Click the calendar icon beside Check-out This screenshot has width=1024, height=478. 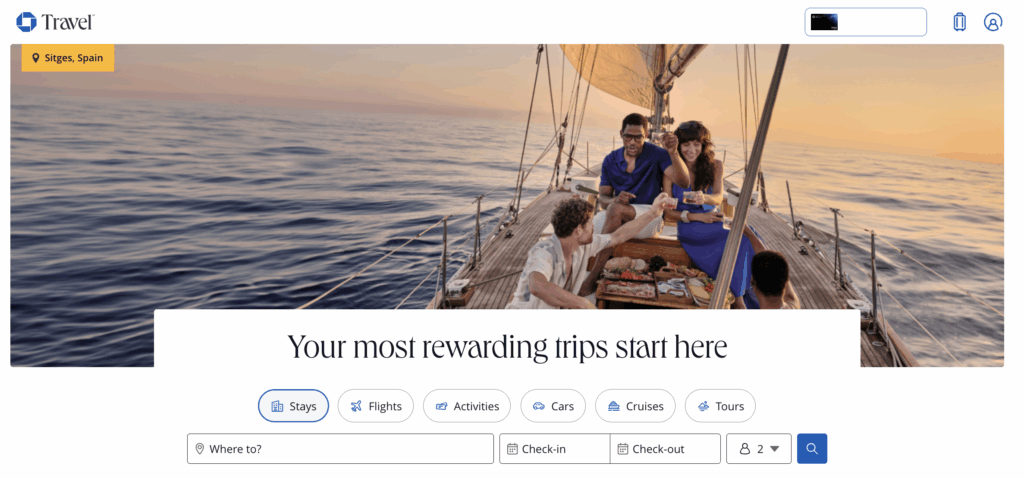[x=623, y=449]
